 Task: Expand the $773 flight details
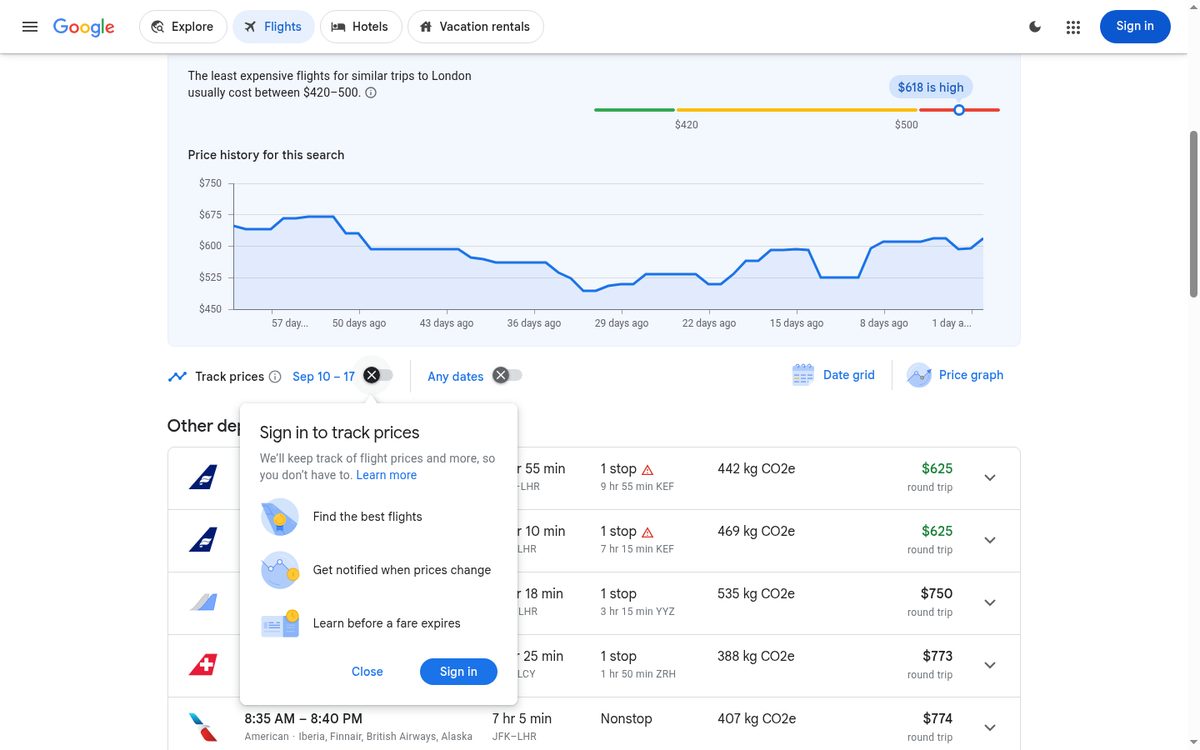990,665
